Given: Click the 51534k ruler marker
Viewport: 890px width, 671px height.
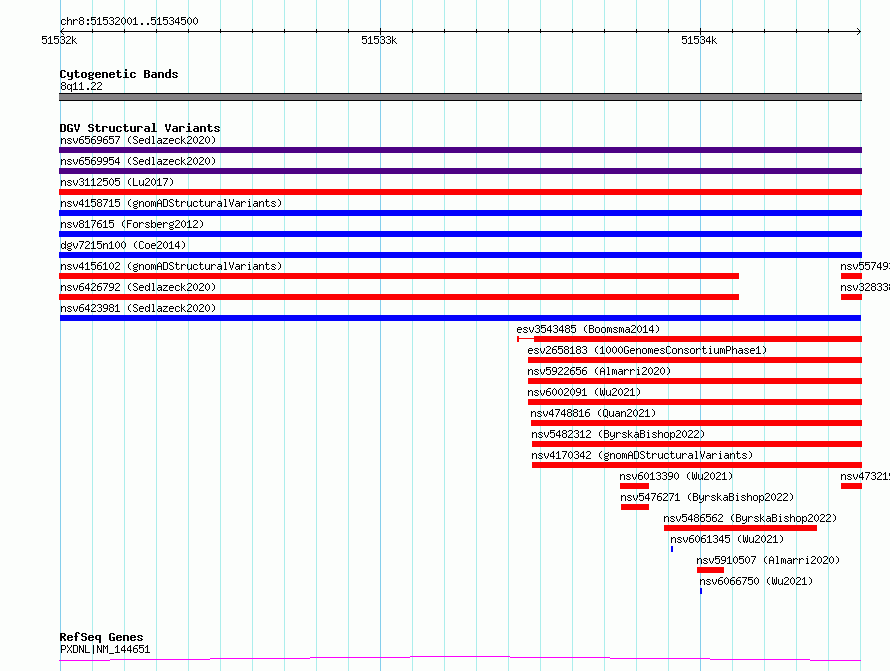Looking at the screenshot, I should [699, 40].
